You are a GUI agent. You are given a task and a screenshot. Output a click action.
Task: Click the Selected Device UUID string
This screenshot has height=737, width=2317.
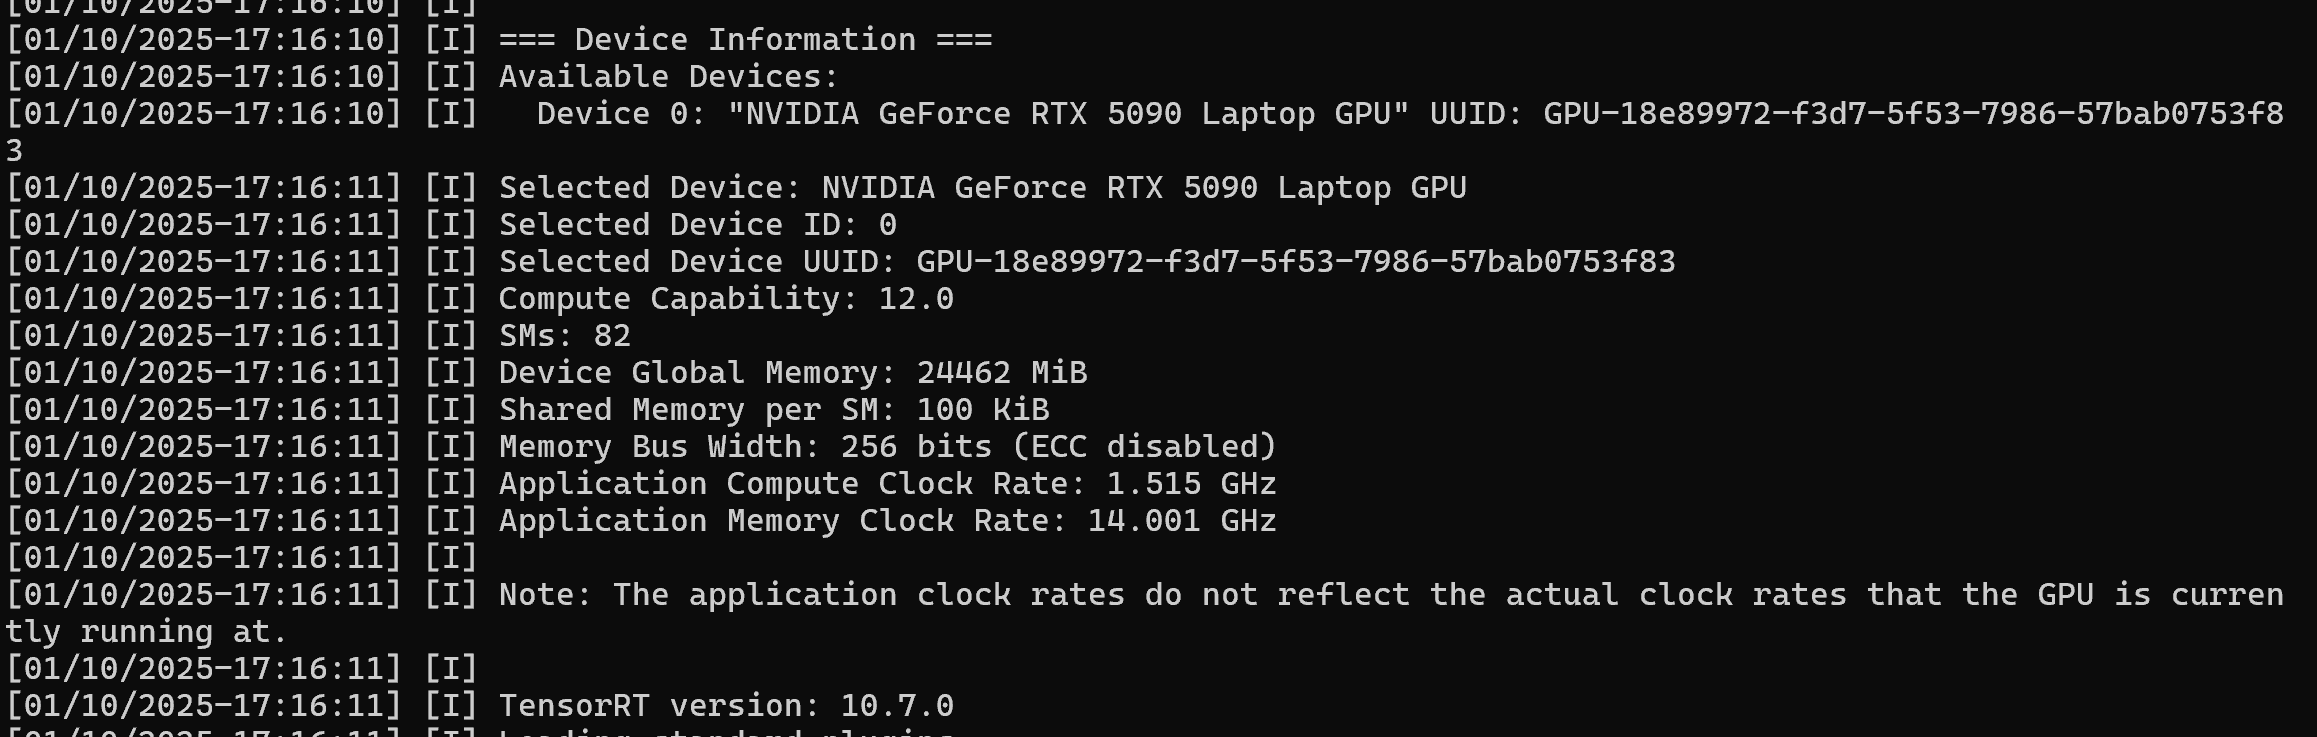pyautogui.click(x=1295, y=262)
